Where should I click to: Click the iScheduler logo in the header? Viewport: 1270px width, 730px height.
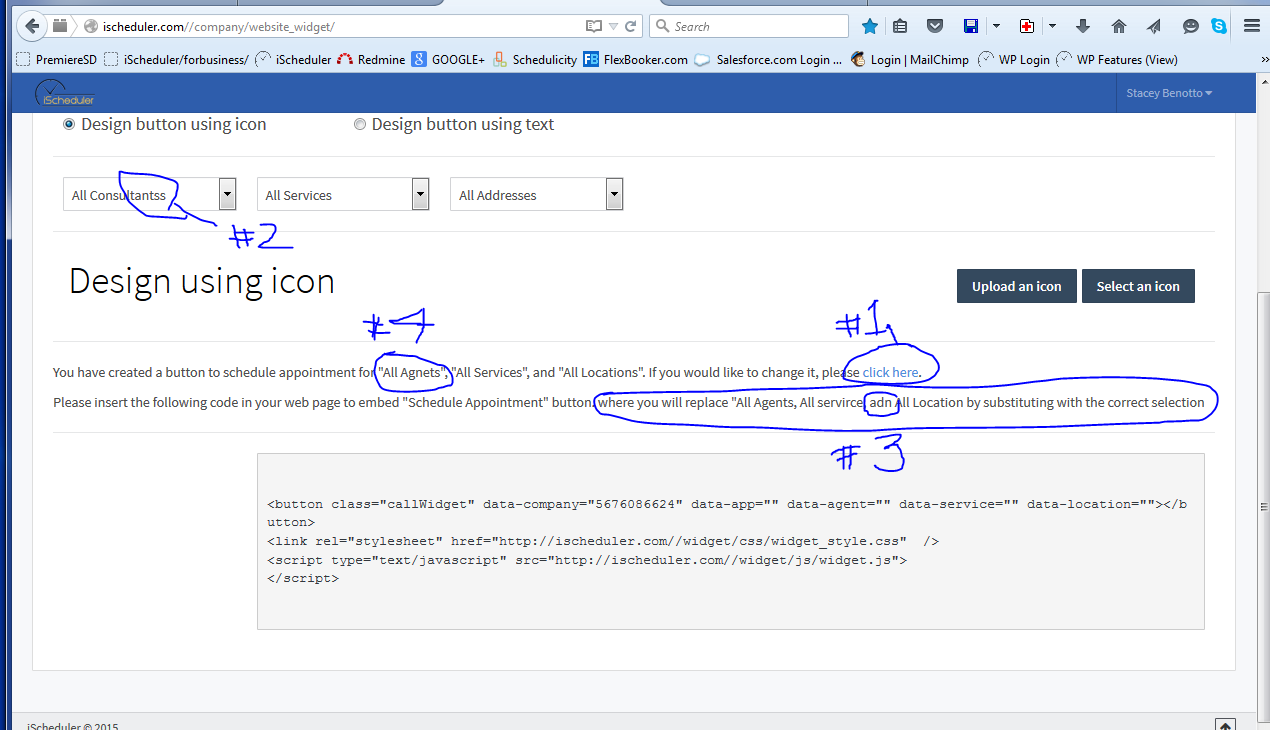coord(65,93)
